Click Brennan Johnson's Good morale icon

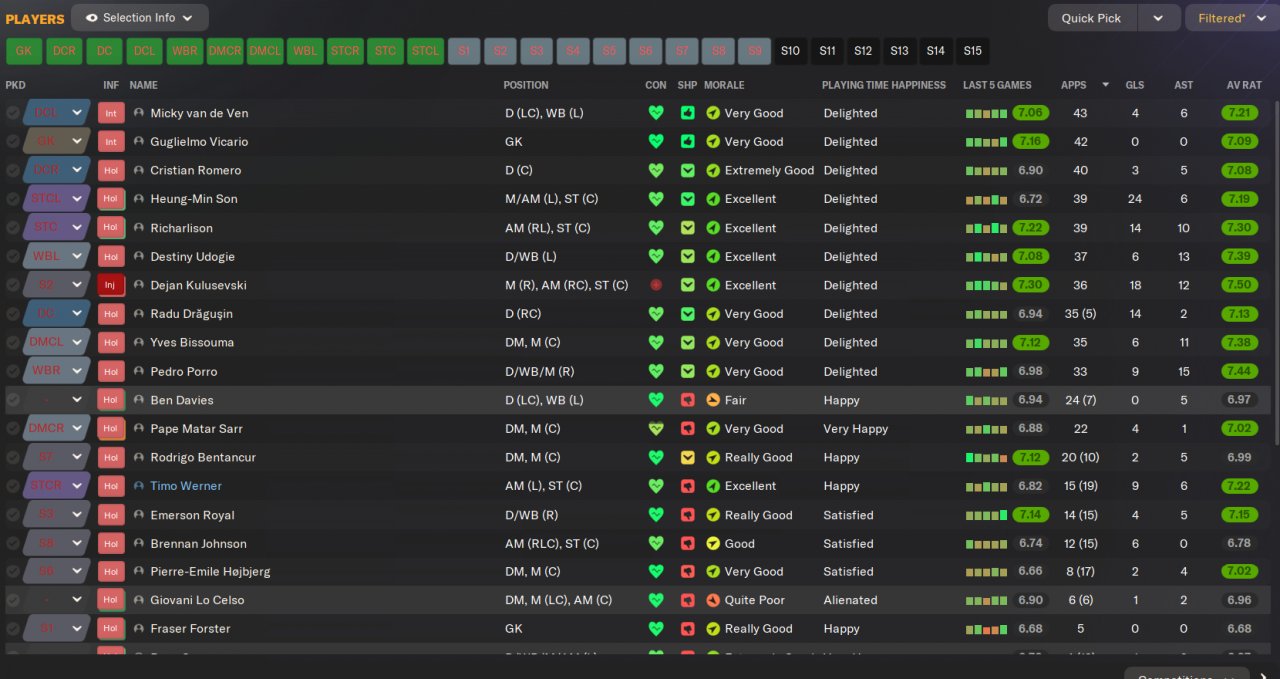click(x=712, y=543)
